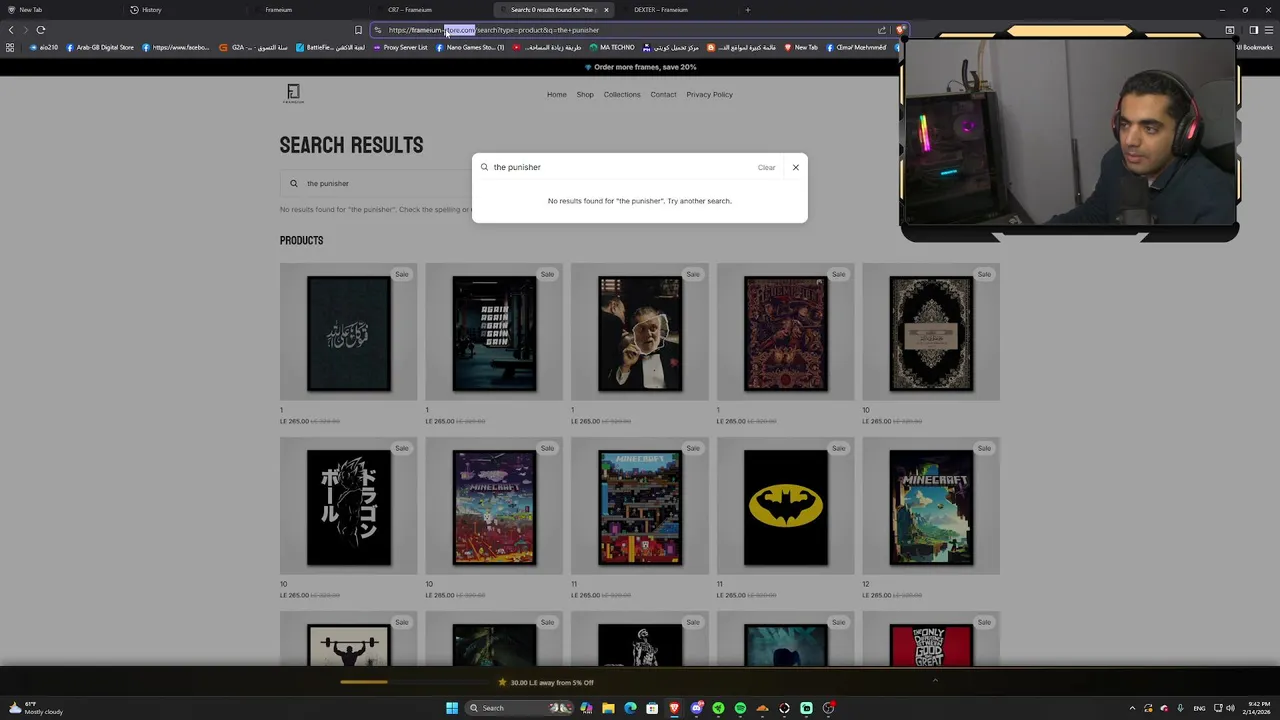Open the Privacy Policy link
Screen dimensions: 1280x720
709,94
